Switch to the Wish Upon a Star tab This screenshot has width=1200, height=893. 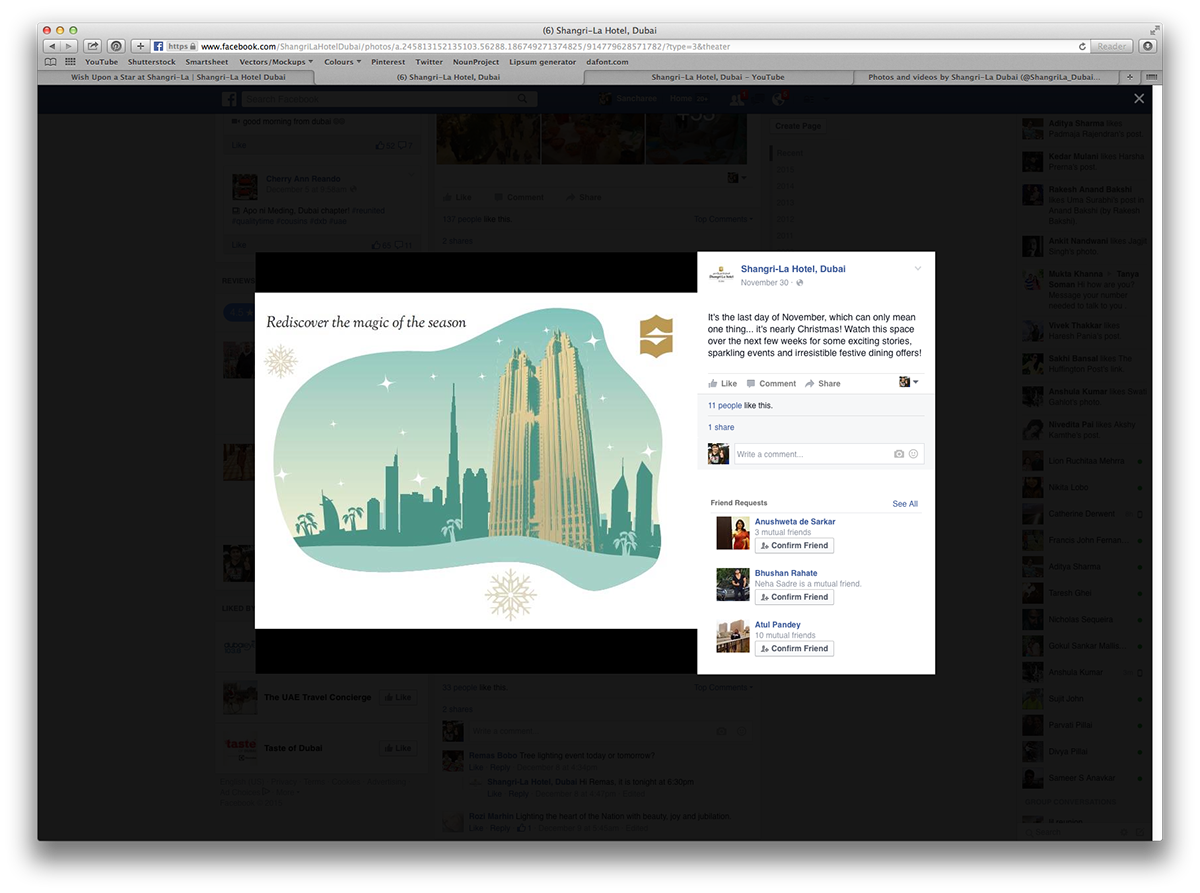click(178, 77)
